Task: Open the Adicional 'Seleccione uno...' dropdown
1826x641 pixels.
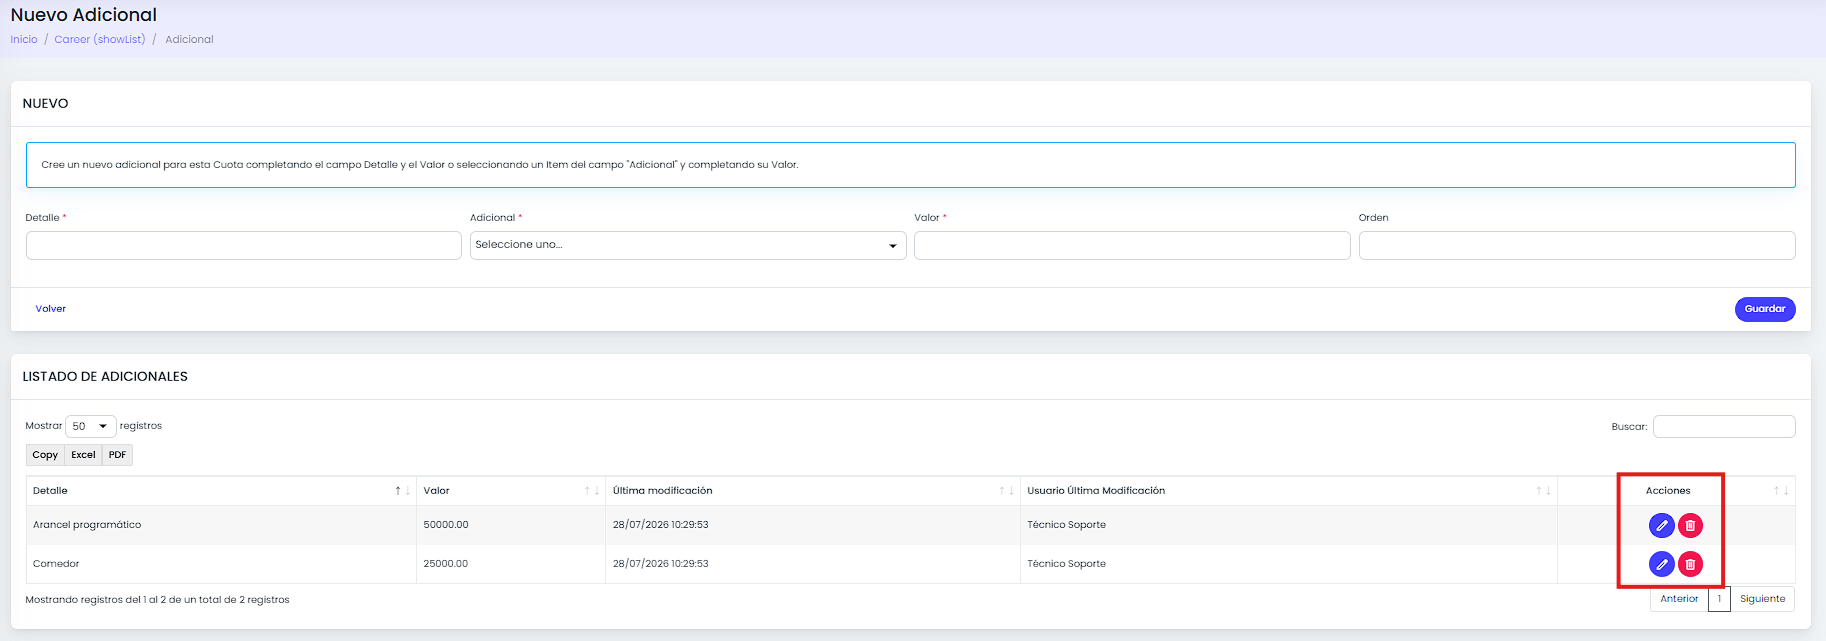Action: 688,245
